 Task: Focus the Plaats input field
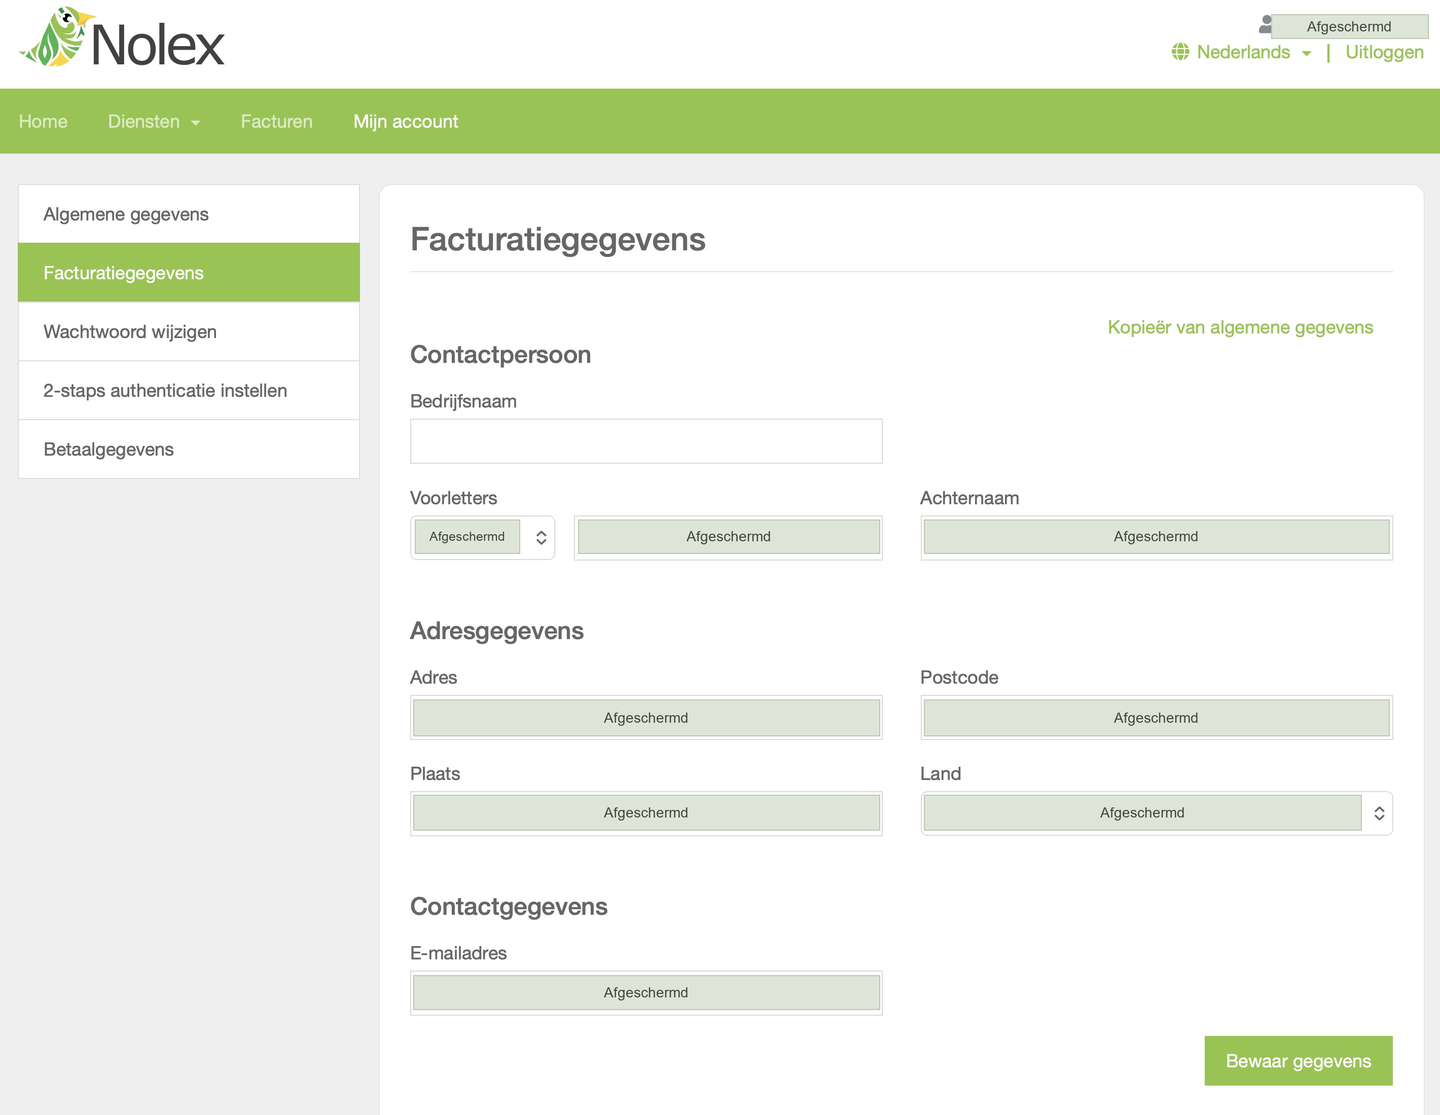[646, 813]
